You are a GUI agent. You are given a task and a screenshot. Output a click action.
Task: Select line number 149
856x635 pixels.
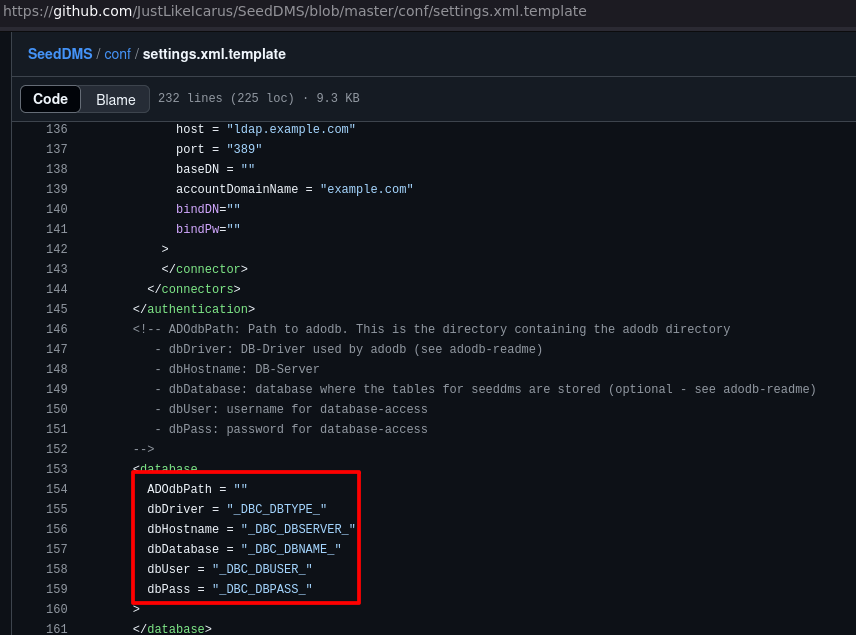pyautogui.click(x=57, y=389)
